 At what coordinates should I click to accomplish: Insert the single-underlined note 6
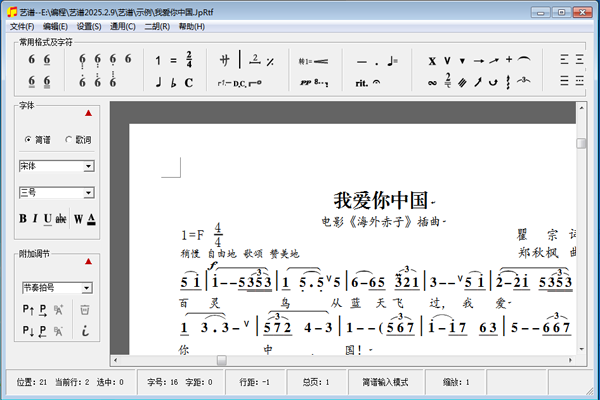click(47, 59)
